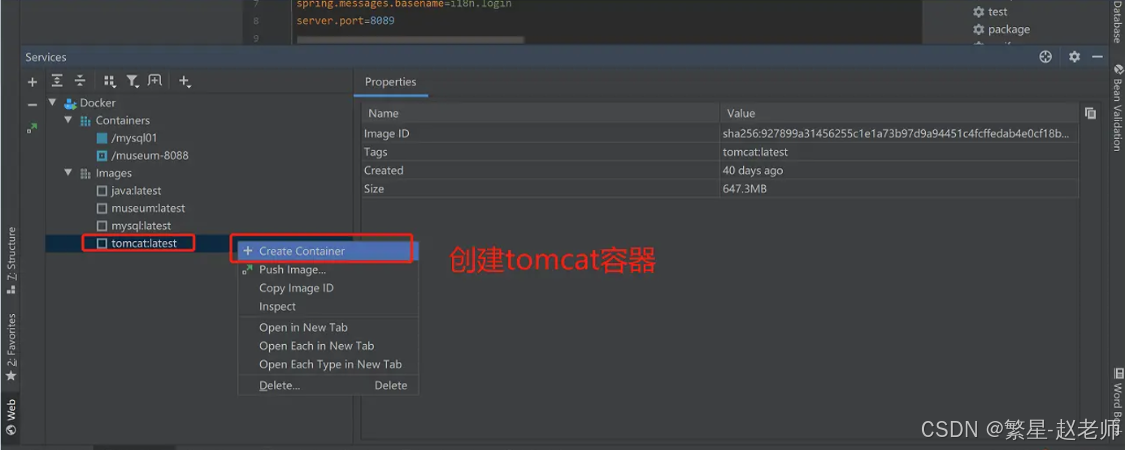Viewport: 1125px width, 450px height.
Task: Collapse the Docker tree node
Action: point(52,103)
